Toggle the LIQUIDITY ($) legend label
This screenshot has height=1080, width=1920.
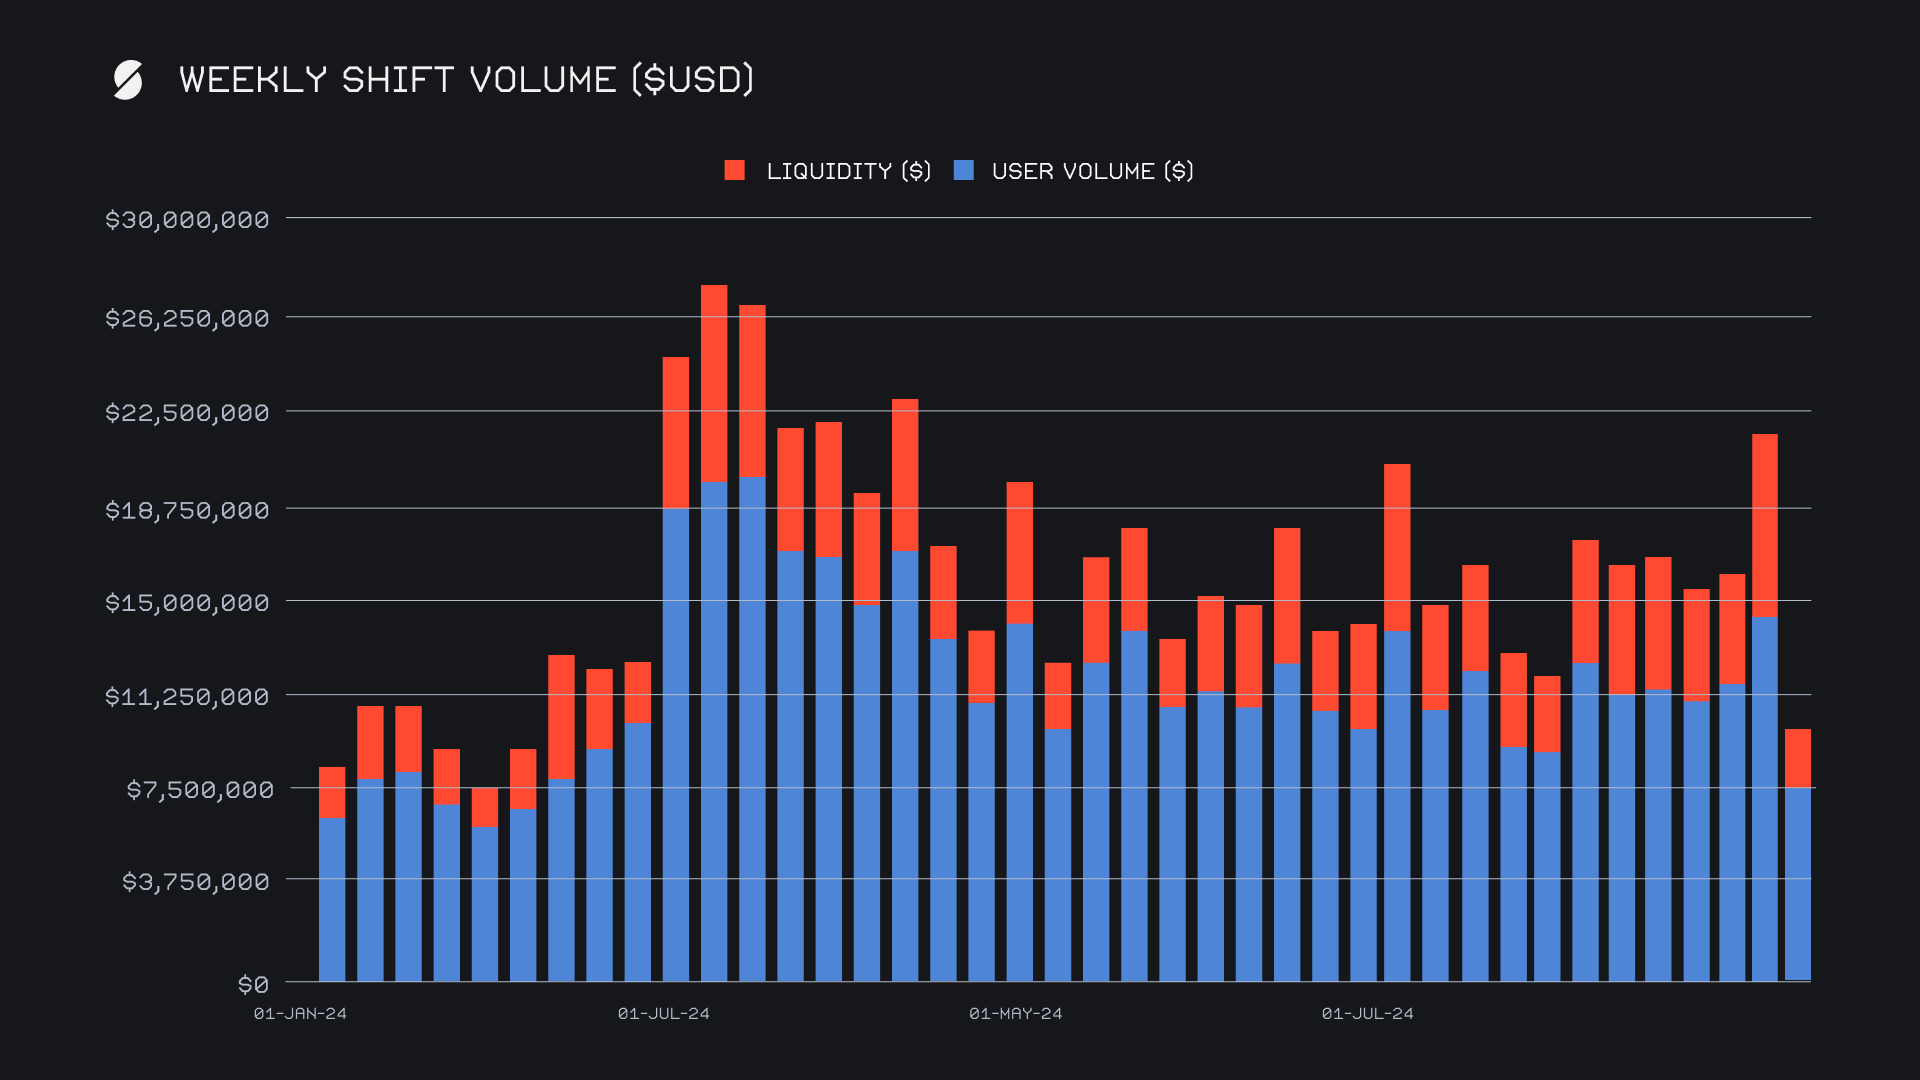[x=848, y=171]
